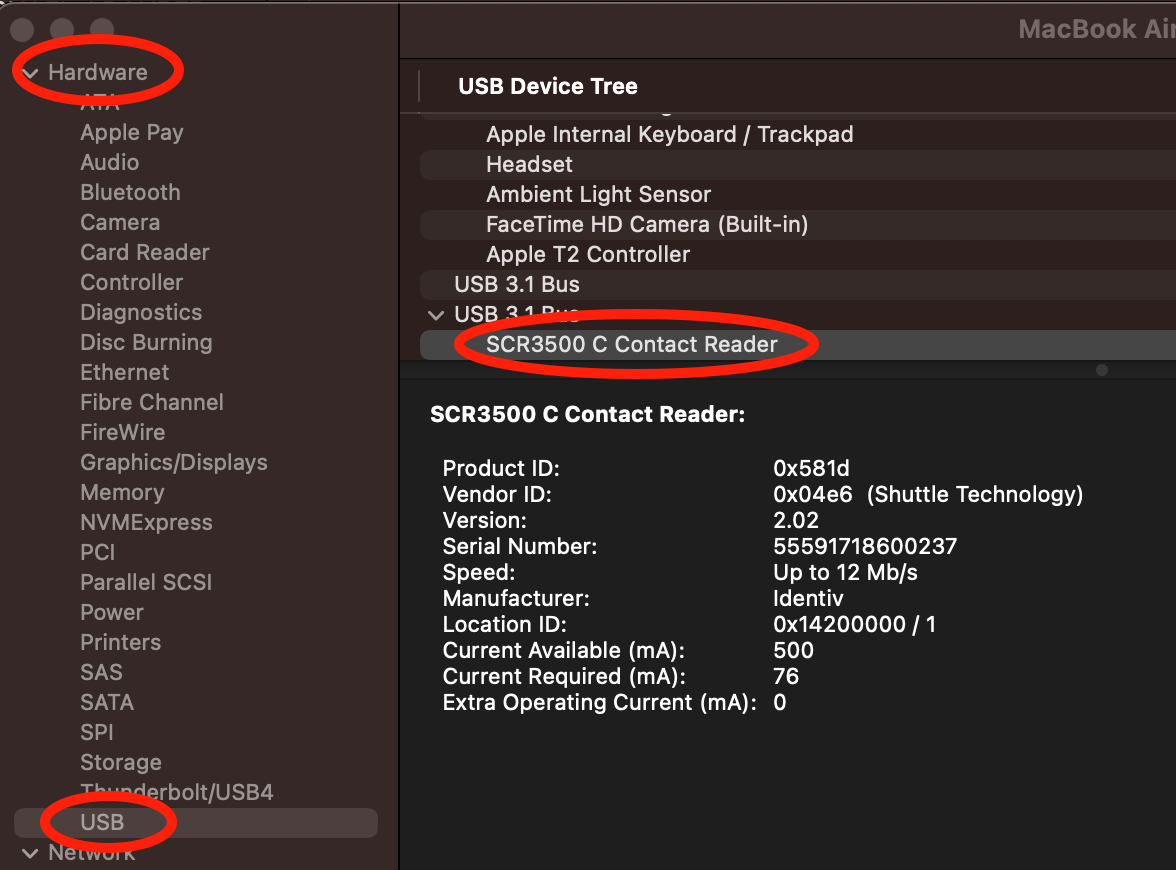Select SCR3500 C Contact Reader device
Screen dimensions: 1176x870
point(631,344)
